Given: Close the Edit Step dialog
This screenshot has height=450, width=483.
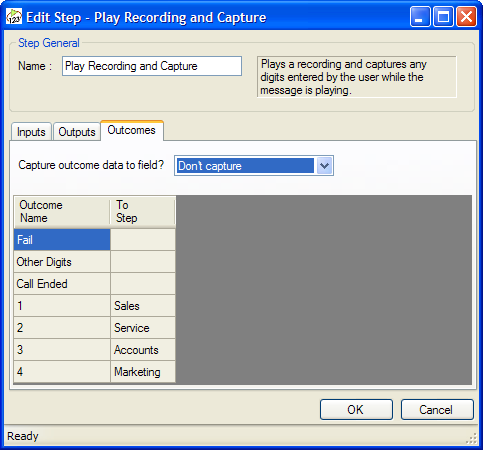Looking at the screenshot, I should 466,16.
